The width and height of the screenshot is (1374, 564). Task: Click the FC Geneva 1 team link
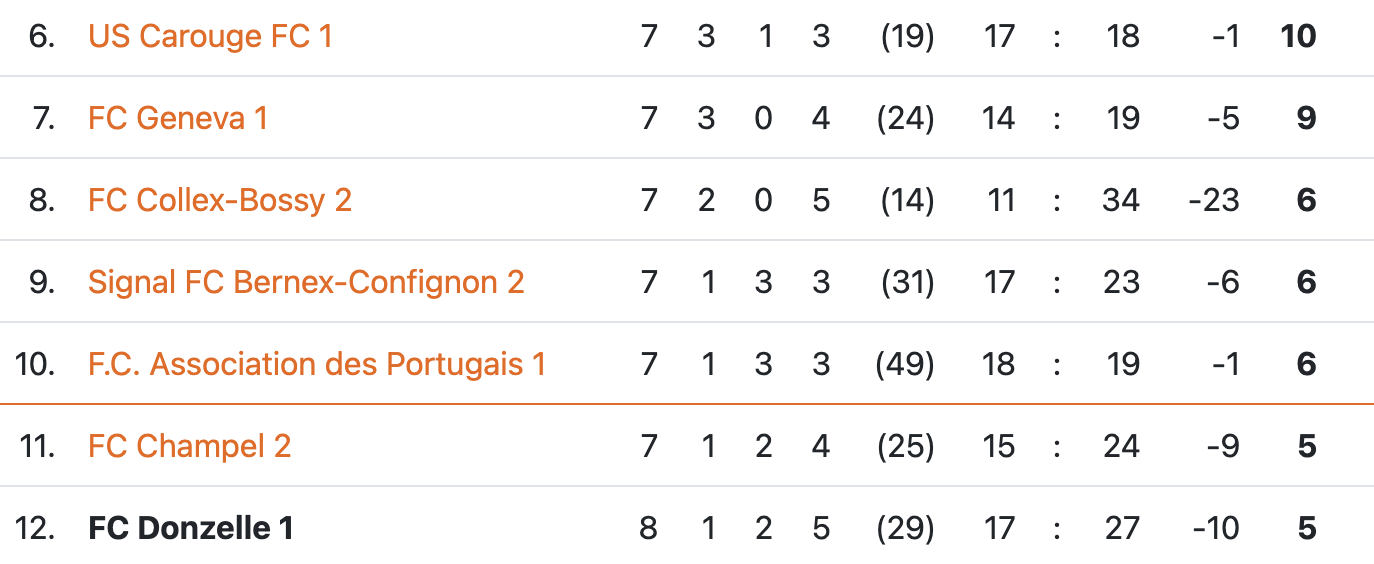(178, 119)
